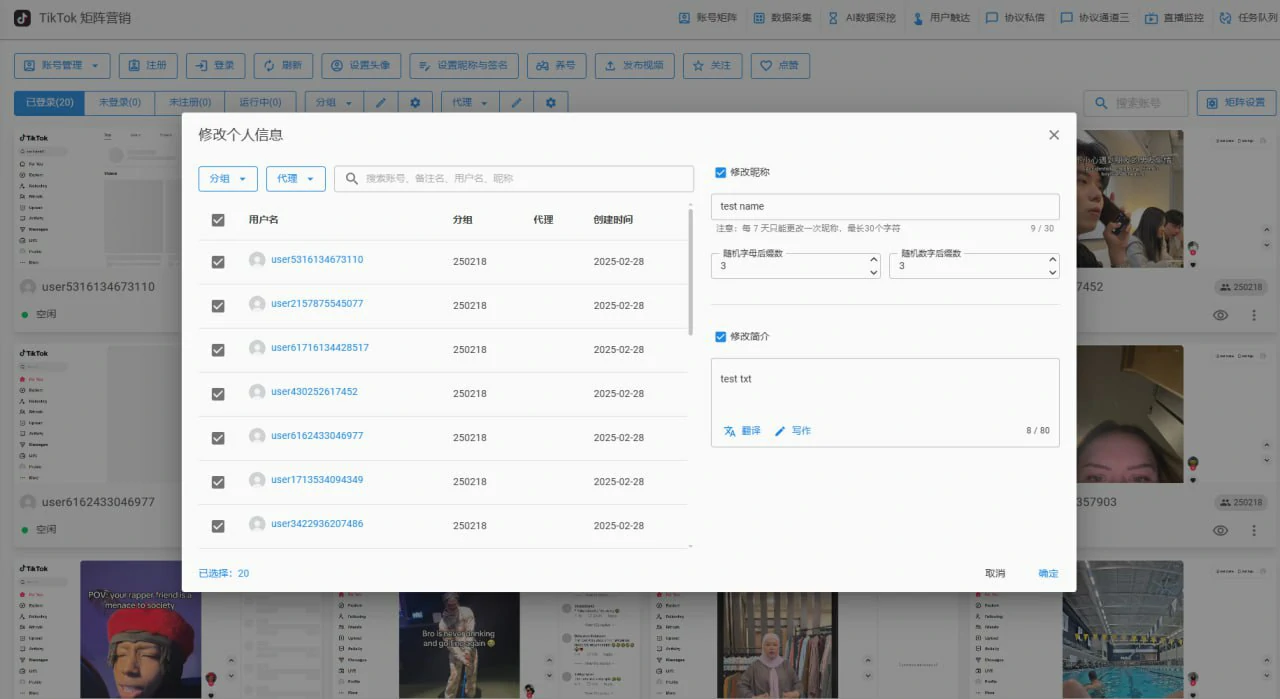
Task: Click the 确定 button to confirm changes
Action: point(1047,573)
